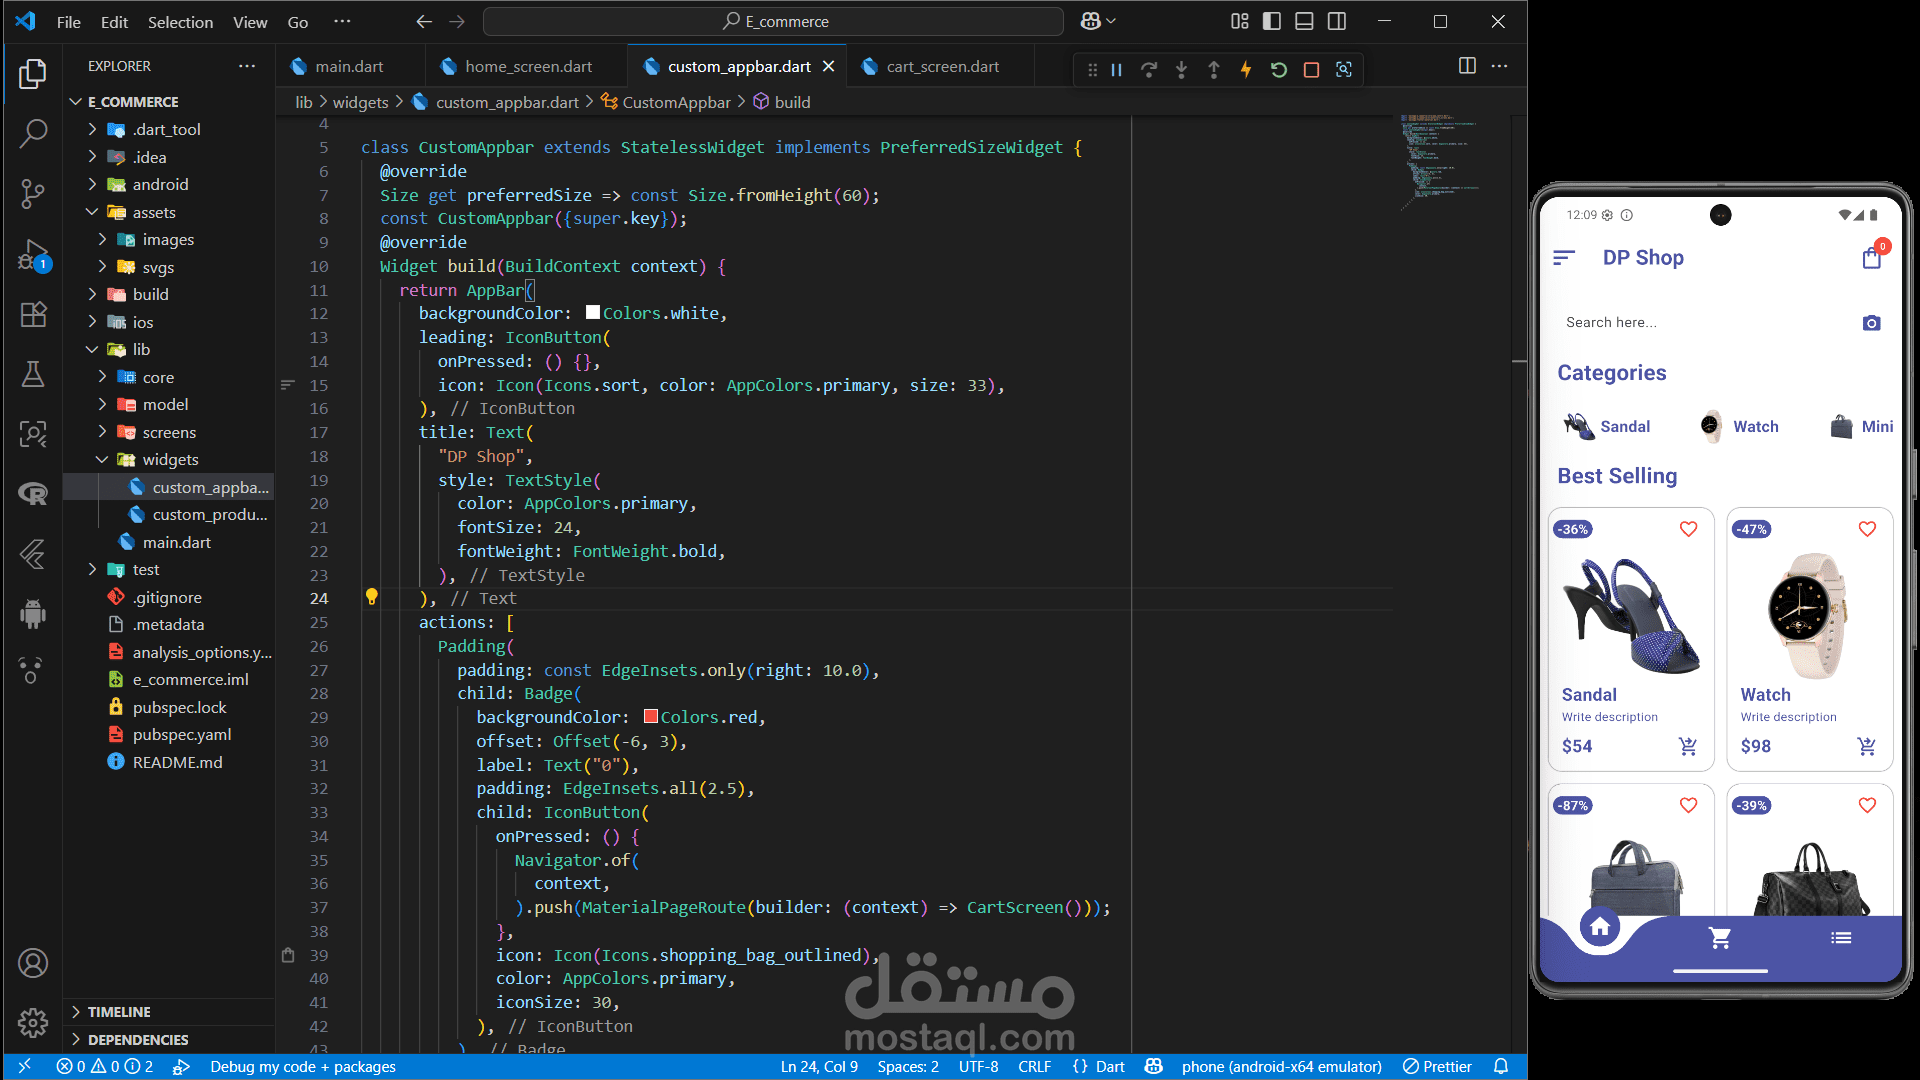Favorite the Watch product with heart icon
The image size is (1920, 1080).
(x=1867, y=529)
